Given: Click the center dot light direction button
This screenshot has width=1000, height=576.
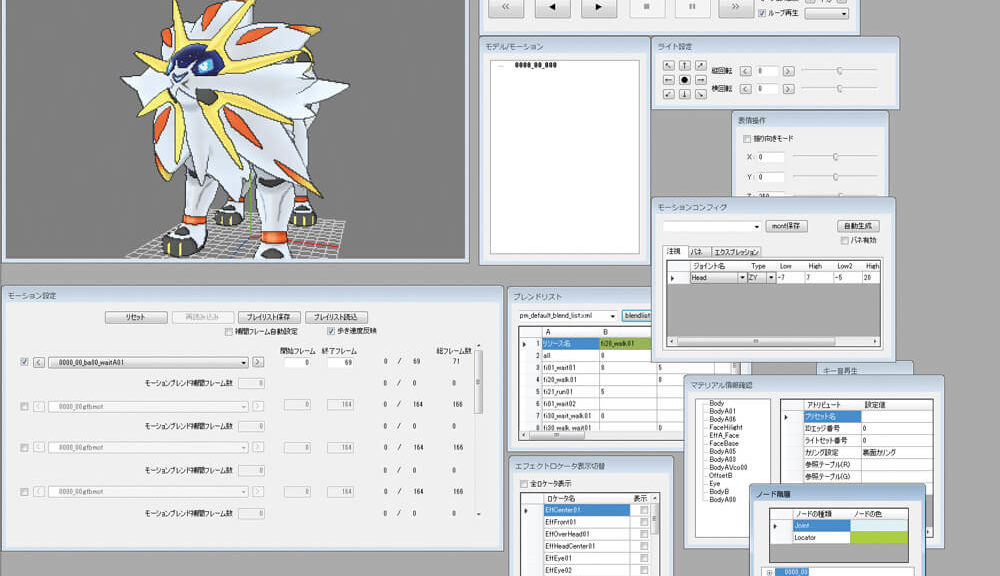Looking at the screenshot, I should (684, 80).
